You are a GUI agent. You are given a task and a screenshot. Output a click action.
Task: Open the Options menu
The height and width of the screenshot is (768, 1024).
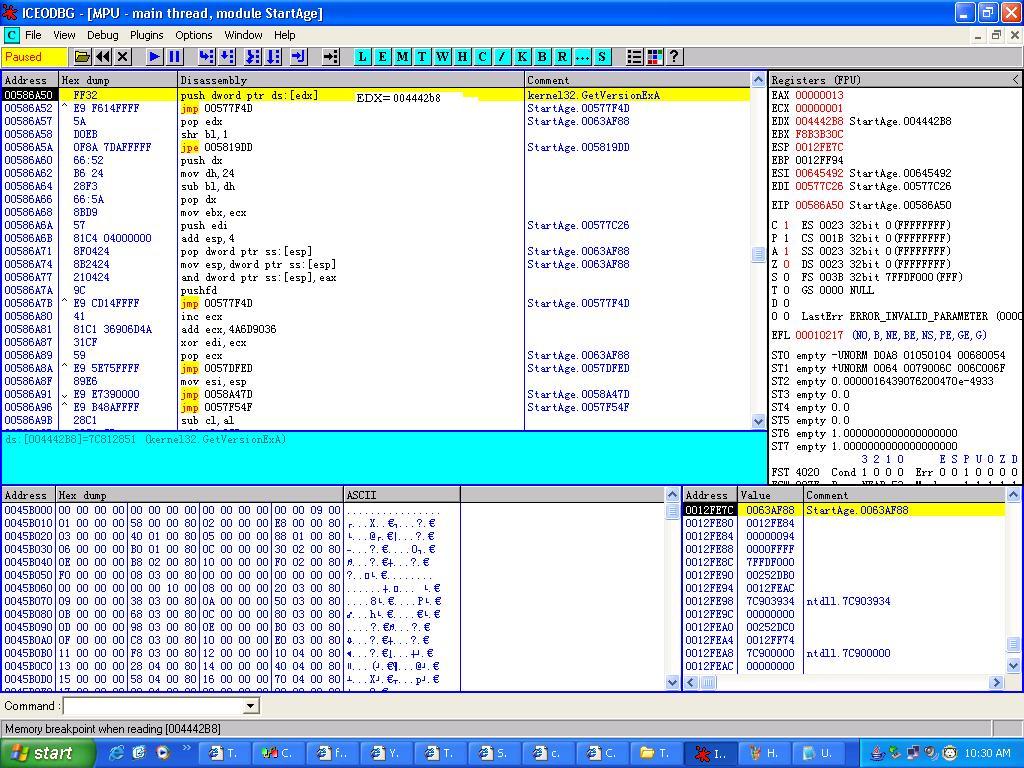(194, 35)
